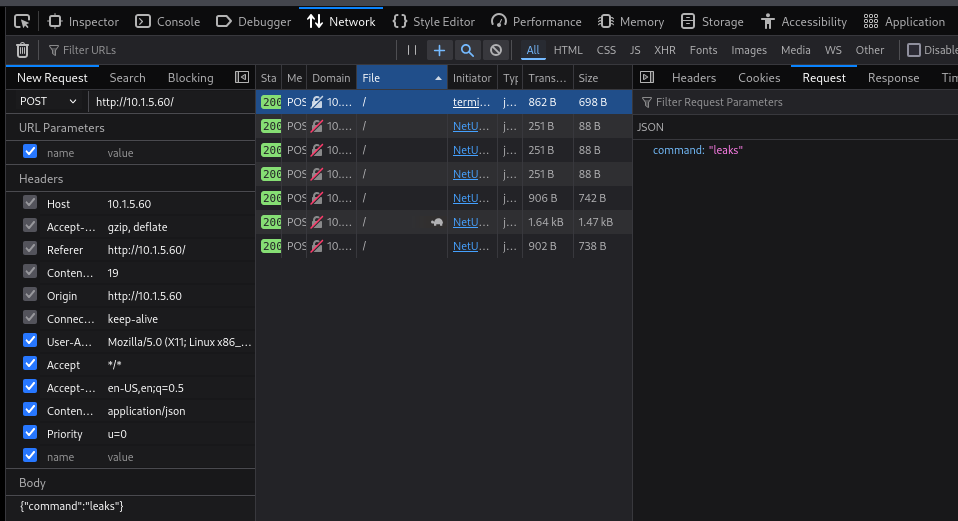Screen dimensions: 958x521
Task: Click the element picker icon
Action: point(22,21)
